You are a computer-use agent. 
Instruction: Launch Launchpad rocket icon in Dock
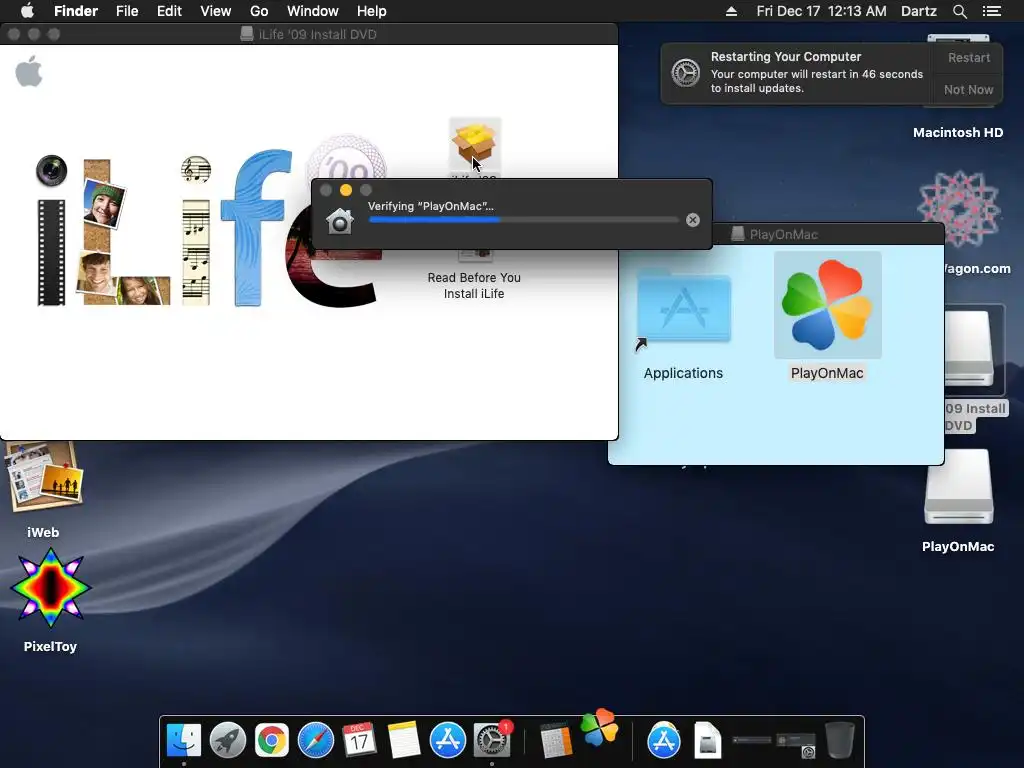[227, 740]
